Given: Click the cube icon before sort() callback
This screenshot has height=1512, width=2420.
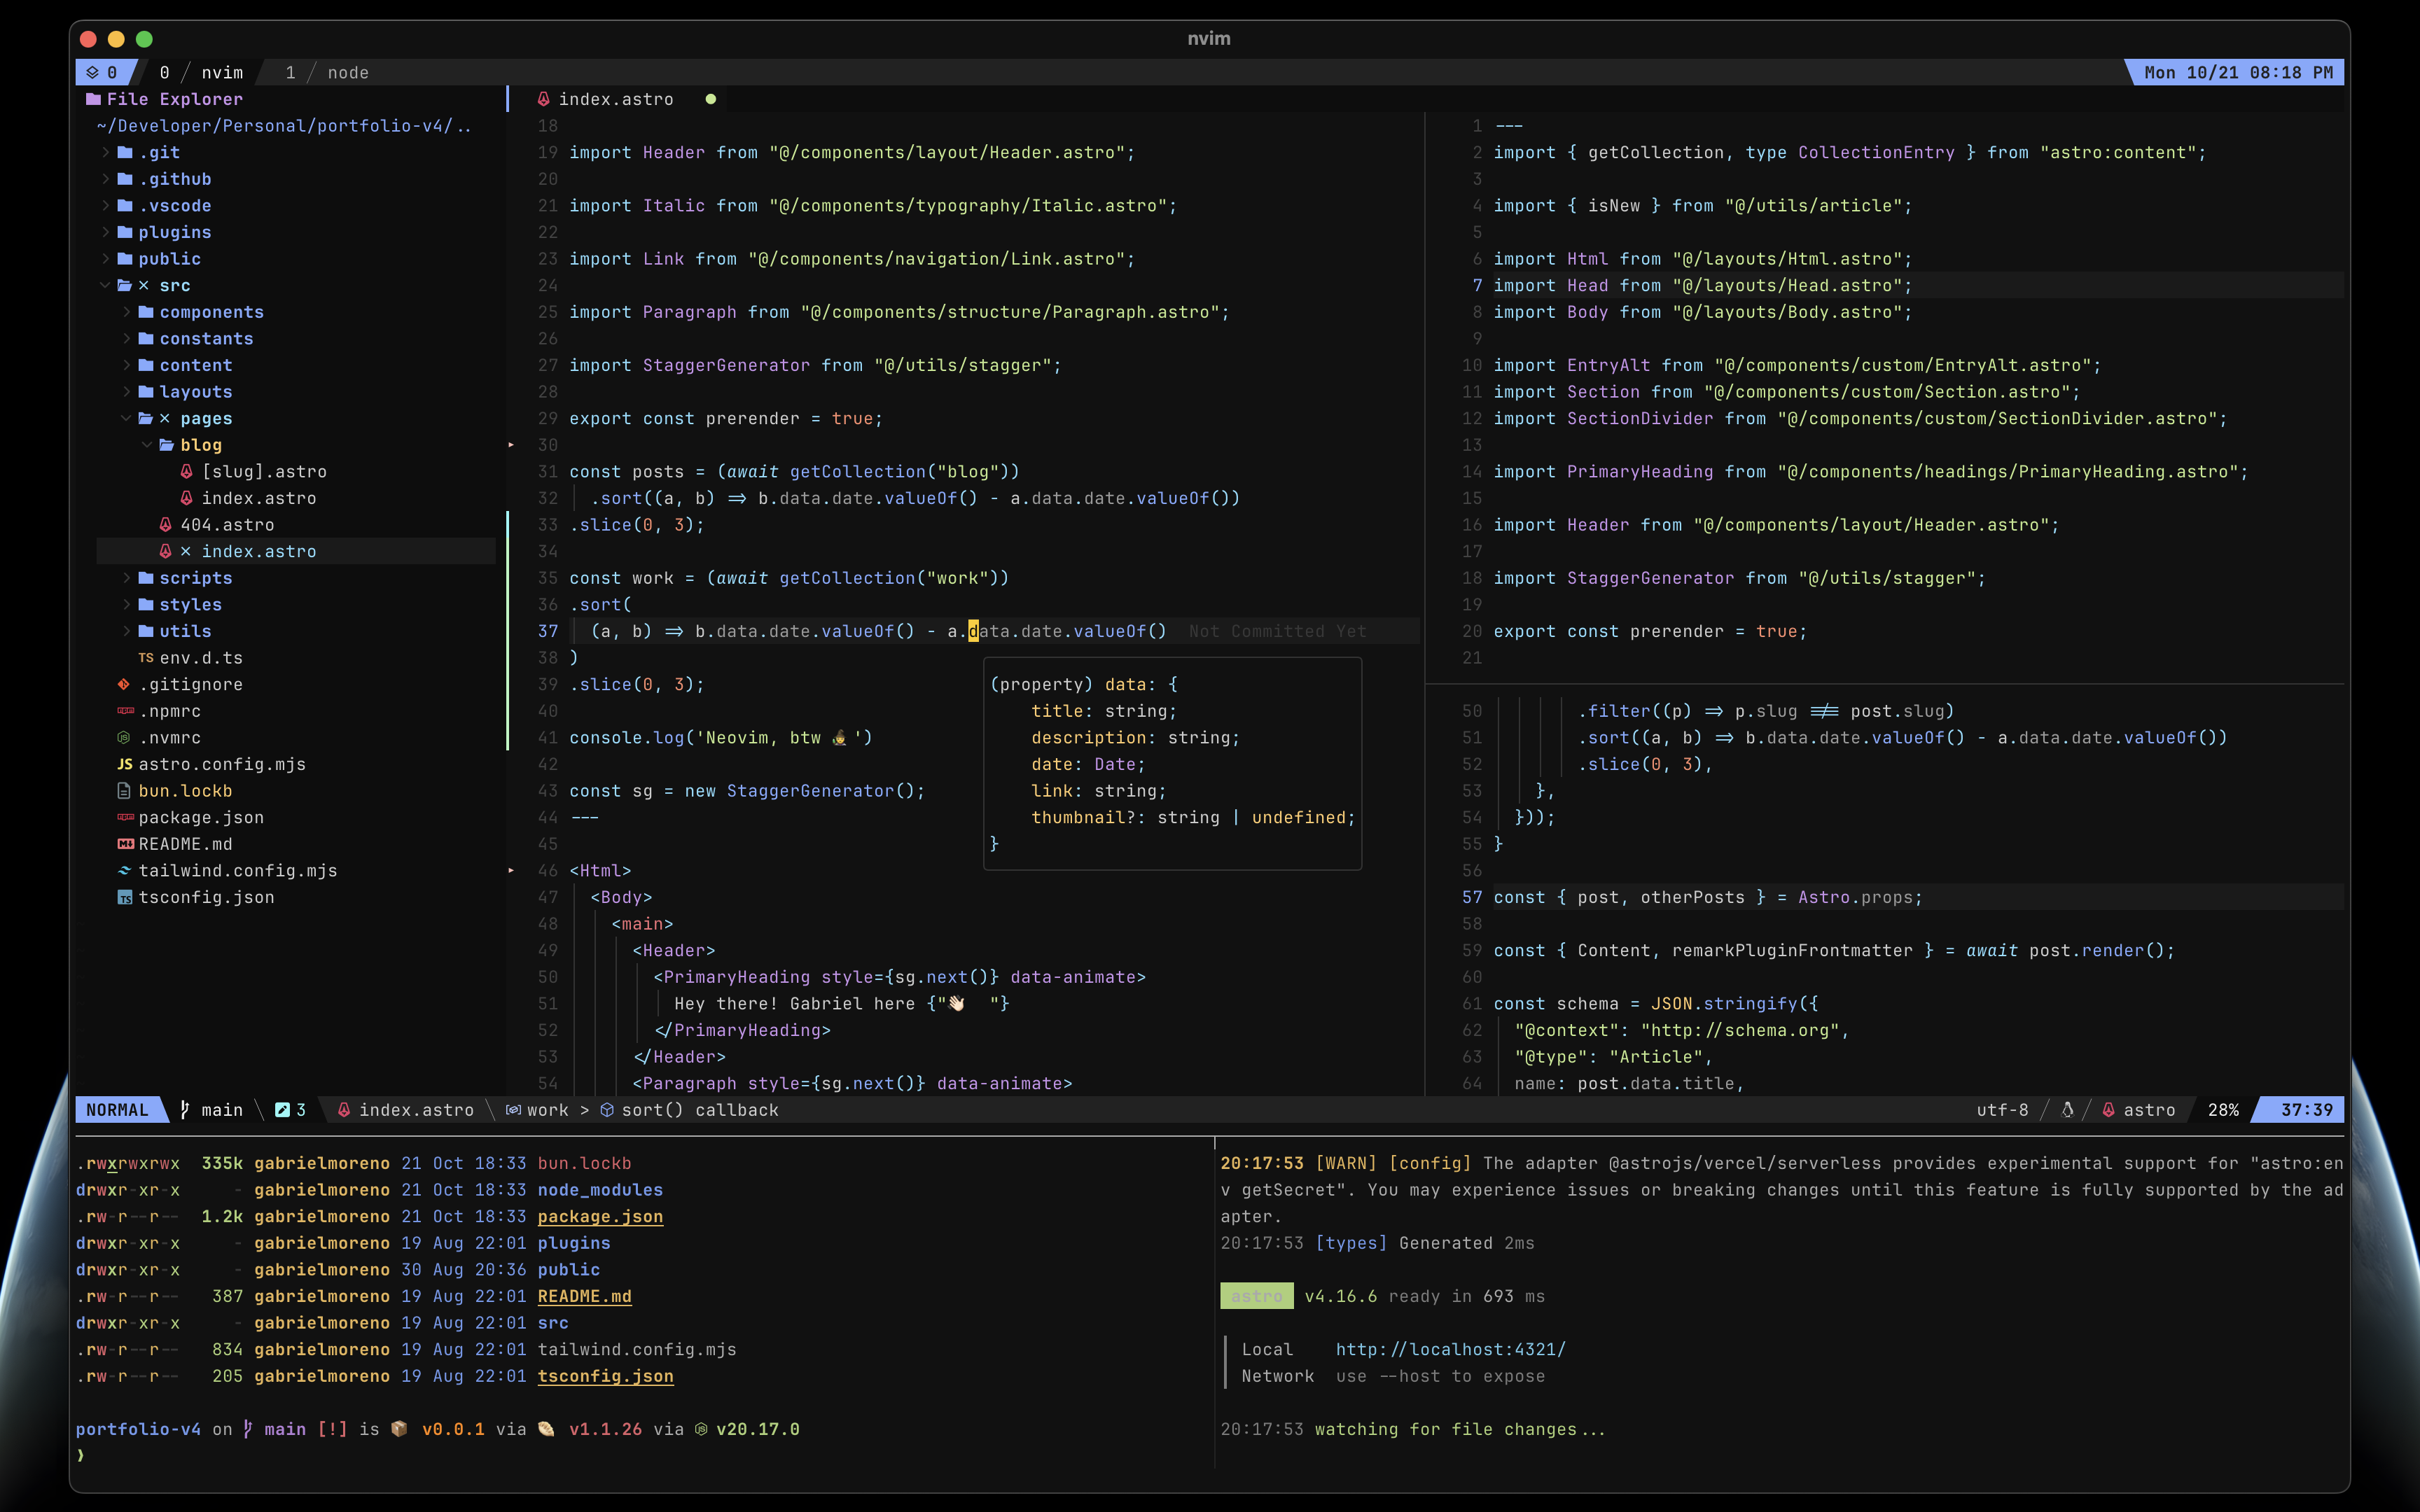Looking at the screenshot, I should 607,1109.
